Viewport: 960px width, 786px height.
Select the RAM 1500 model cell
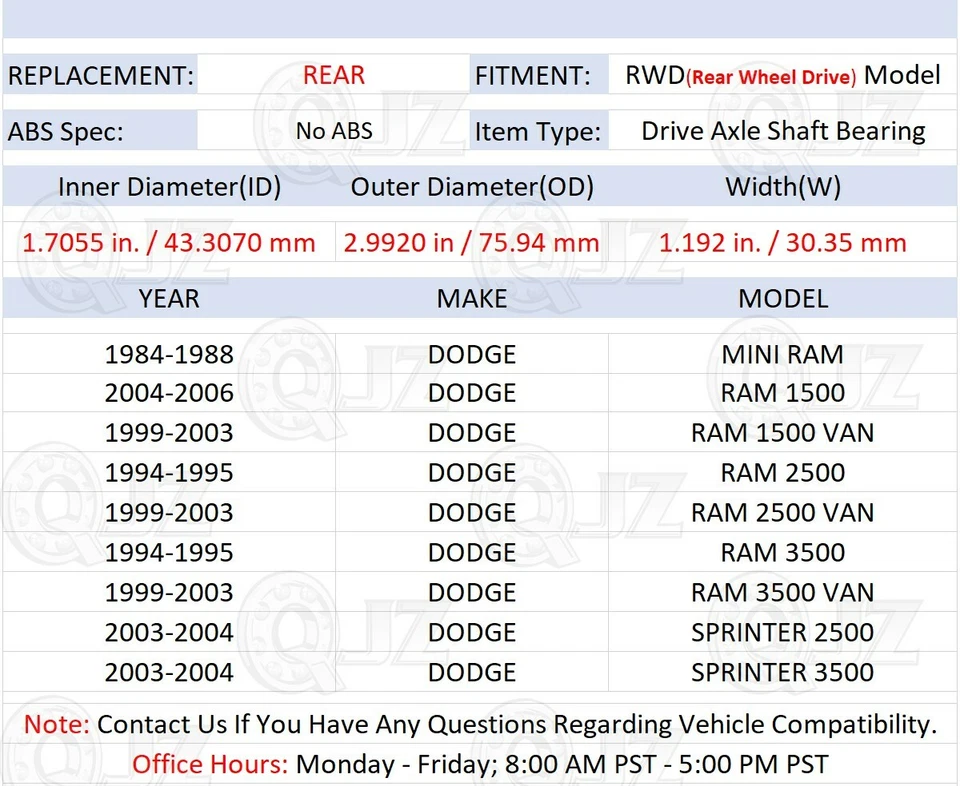tap(782, 392)
